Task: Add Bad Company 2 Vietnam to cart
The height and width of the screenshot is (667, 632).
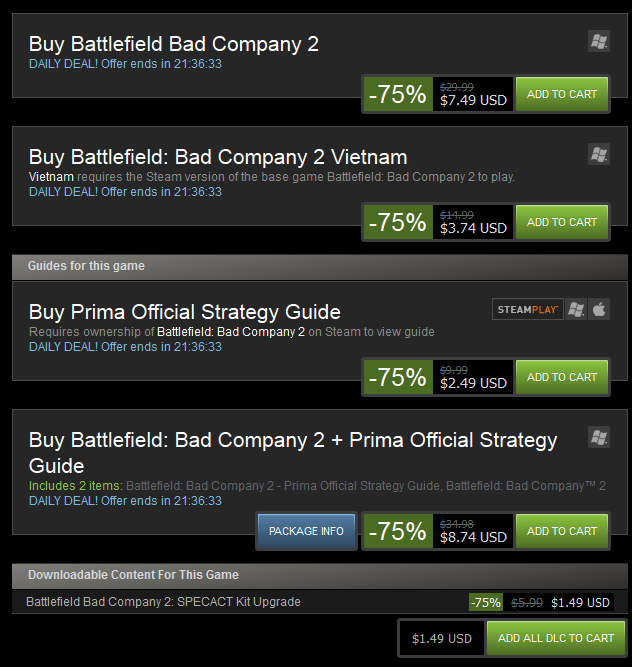Action: click(x=562, y=222)
